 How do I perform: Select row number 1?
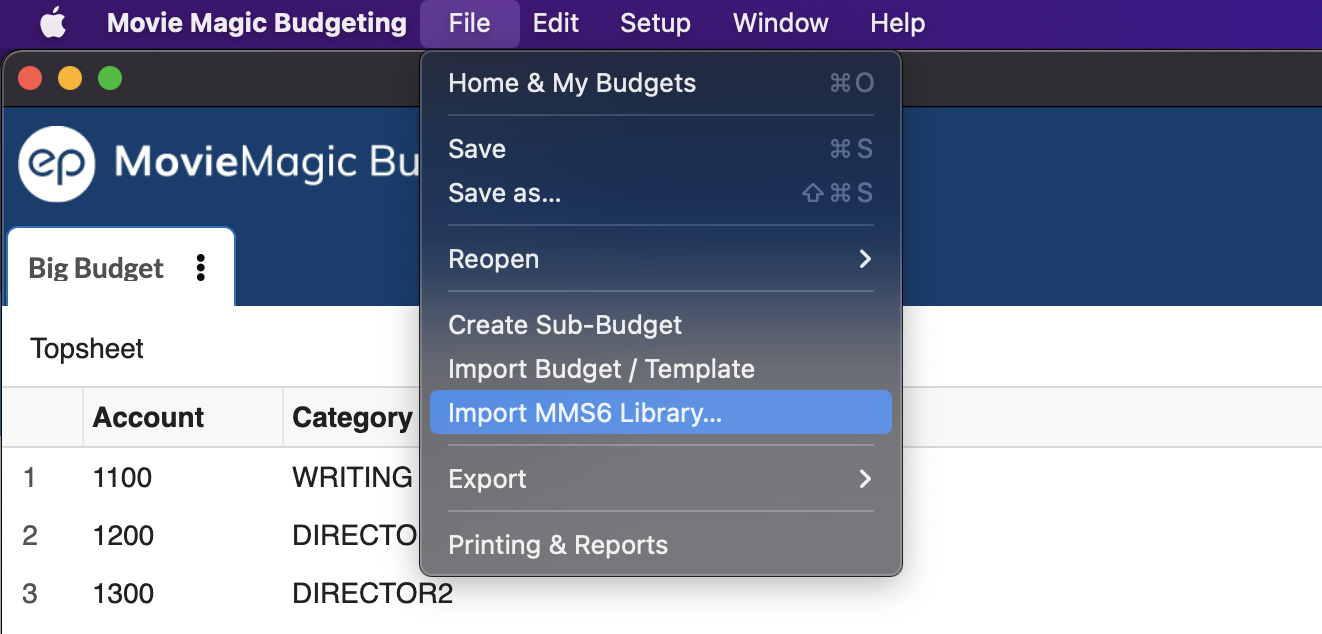coord(29,477)
